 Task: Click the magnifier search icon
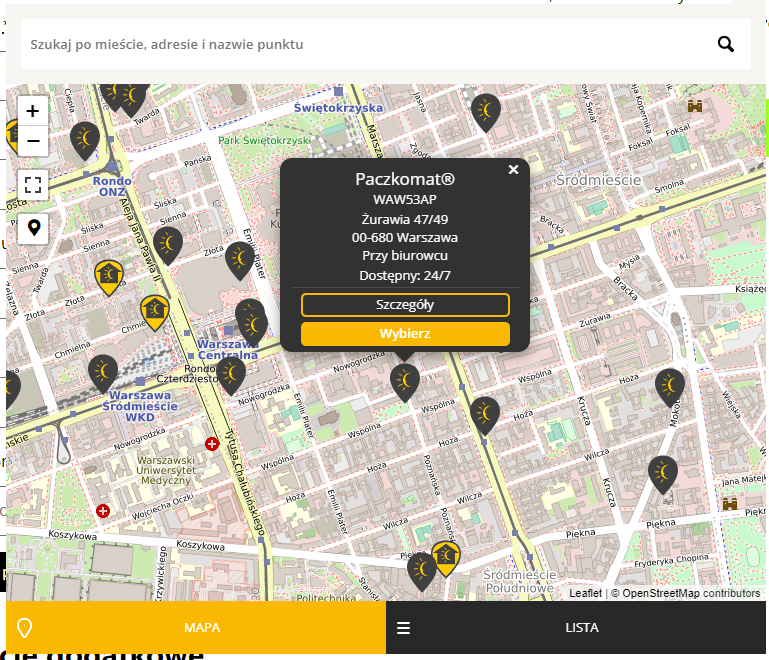725,44
